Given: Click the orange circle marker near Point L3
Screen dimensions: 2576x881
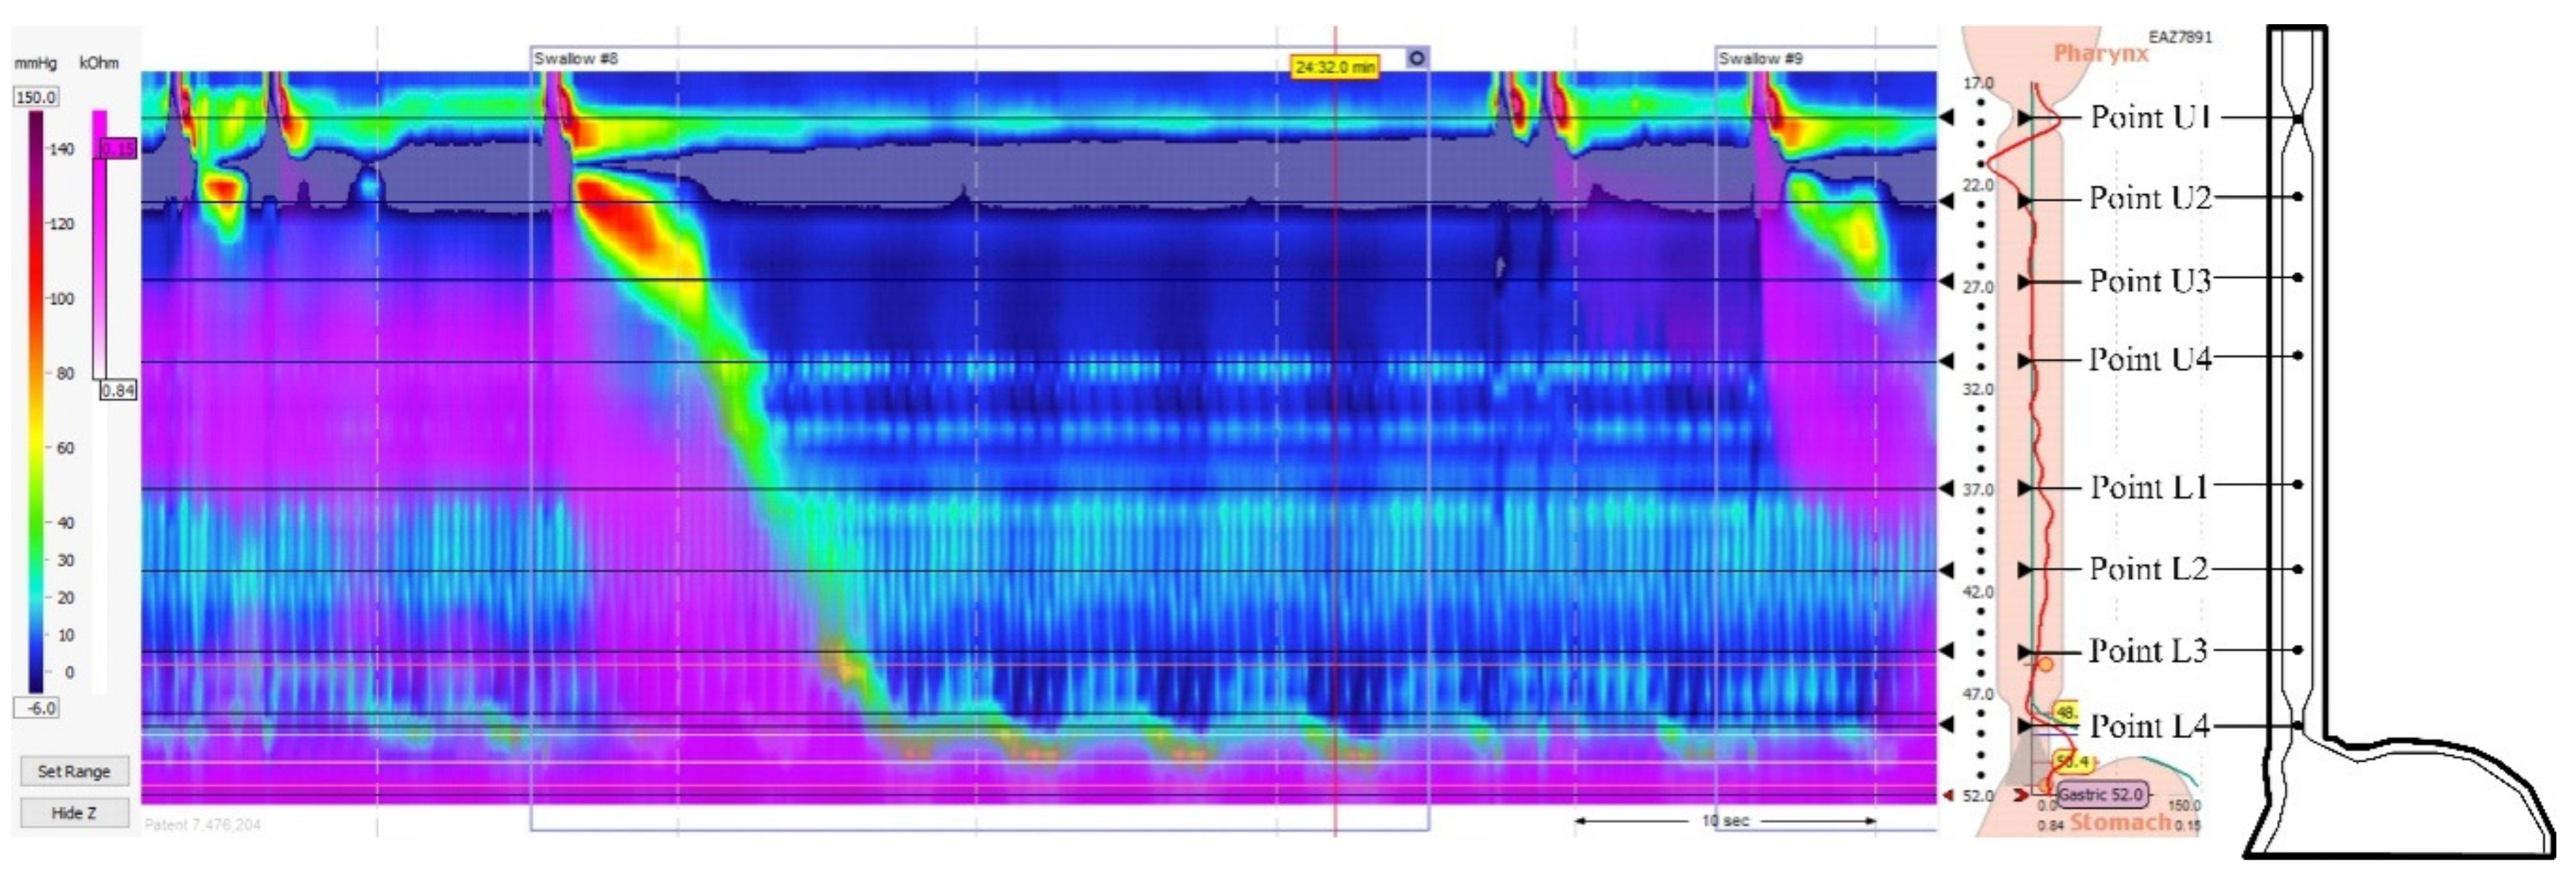Looking at the screenshot, I should click(2045, 664).
